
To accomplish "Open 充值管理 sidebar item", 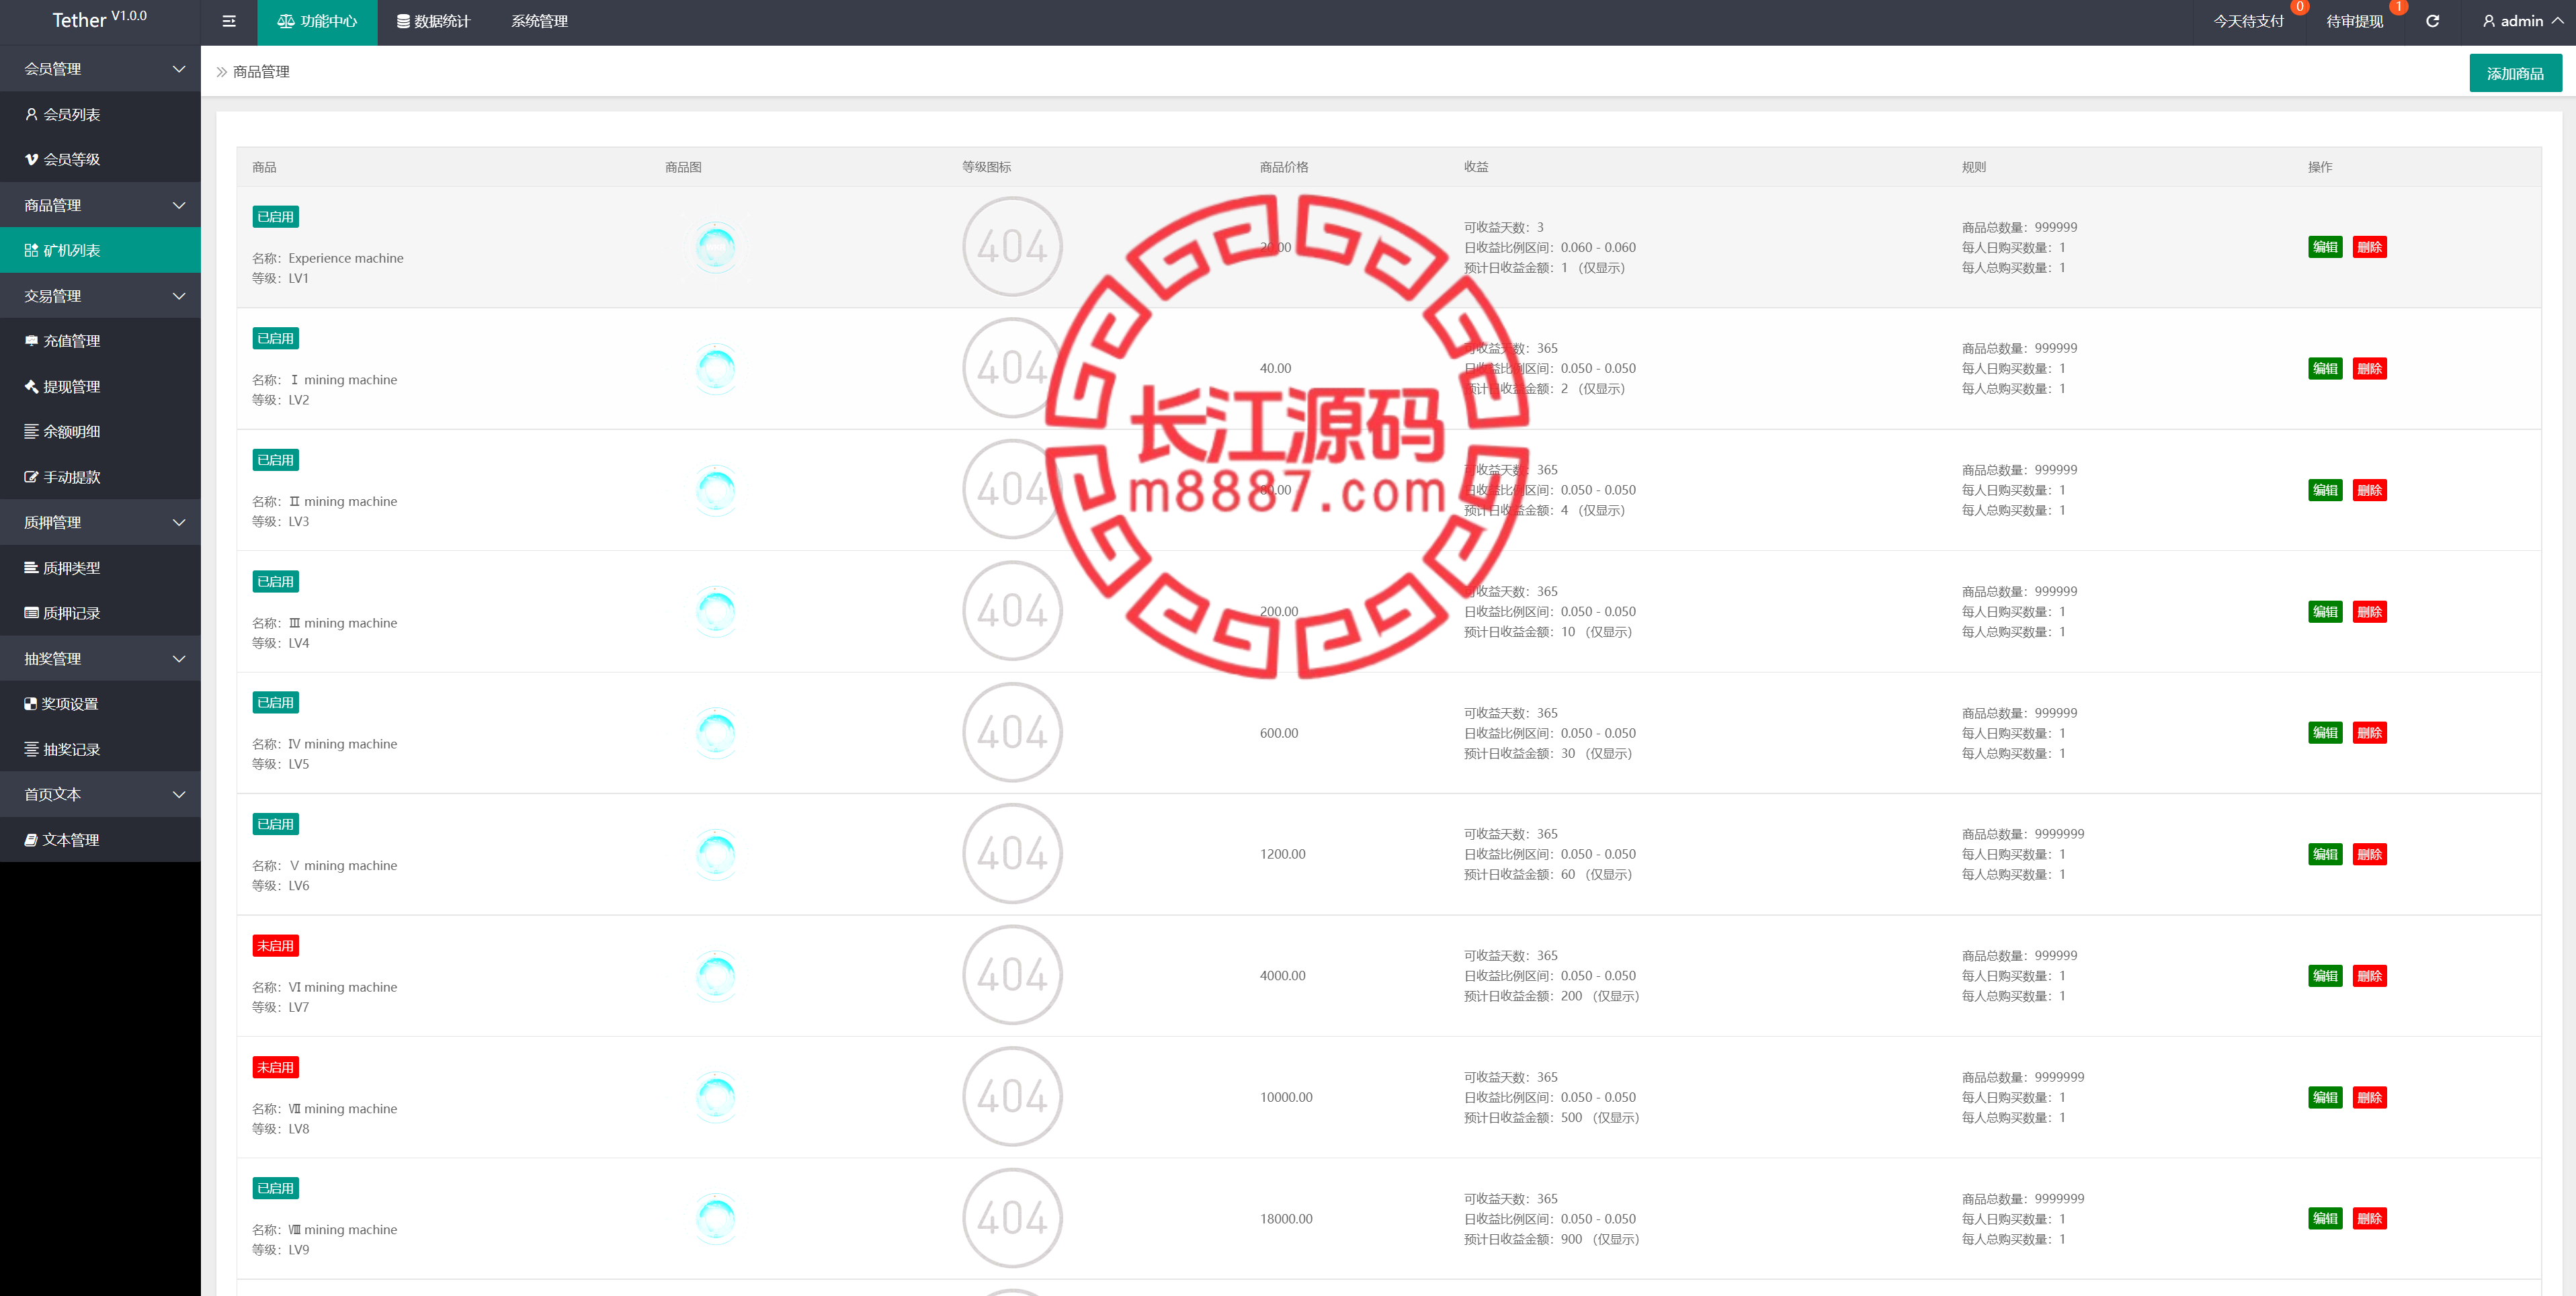I will tap(100, 341).
